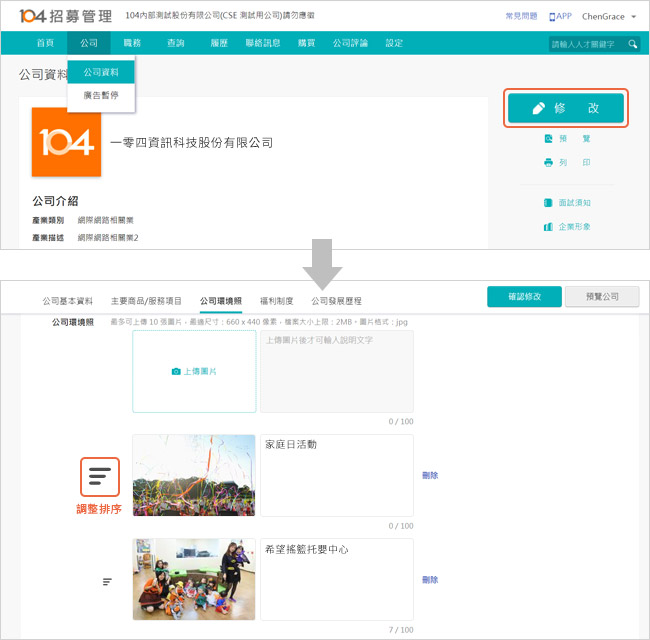Click the 確認修改 button
Image resolution: width=650 pixels, height=640 pixels.
(524, 297)
